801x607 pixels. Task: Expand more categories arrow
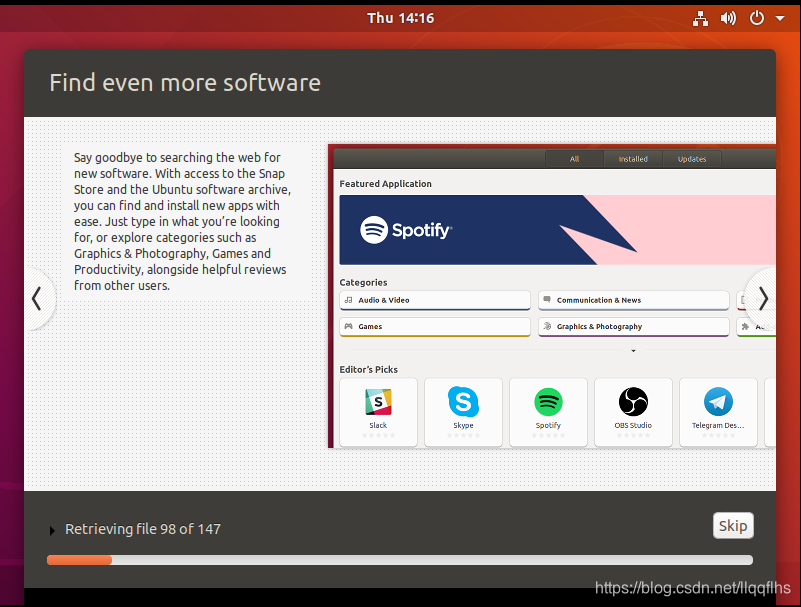click(x=633, y=351)
